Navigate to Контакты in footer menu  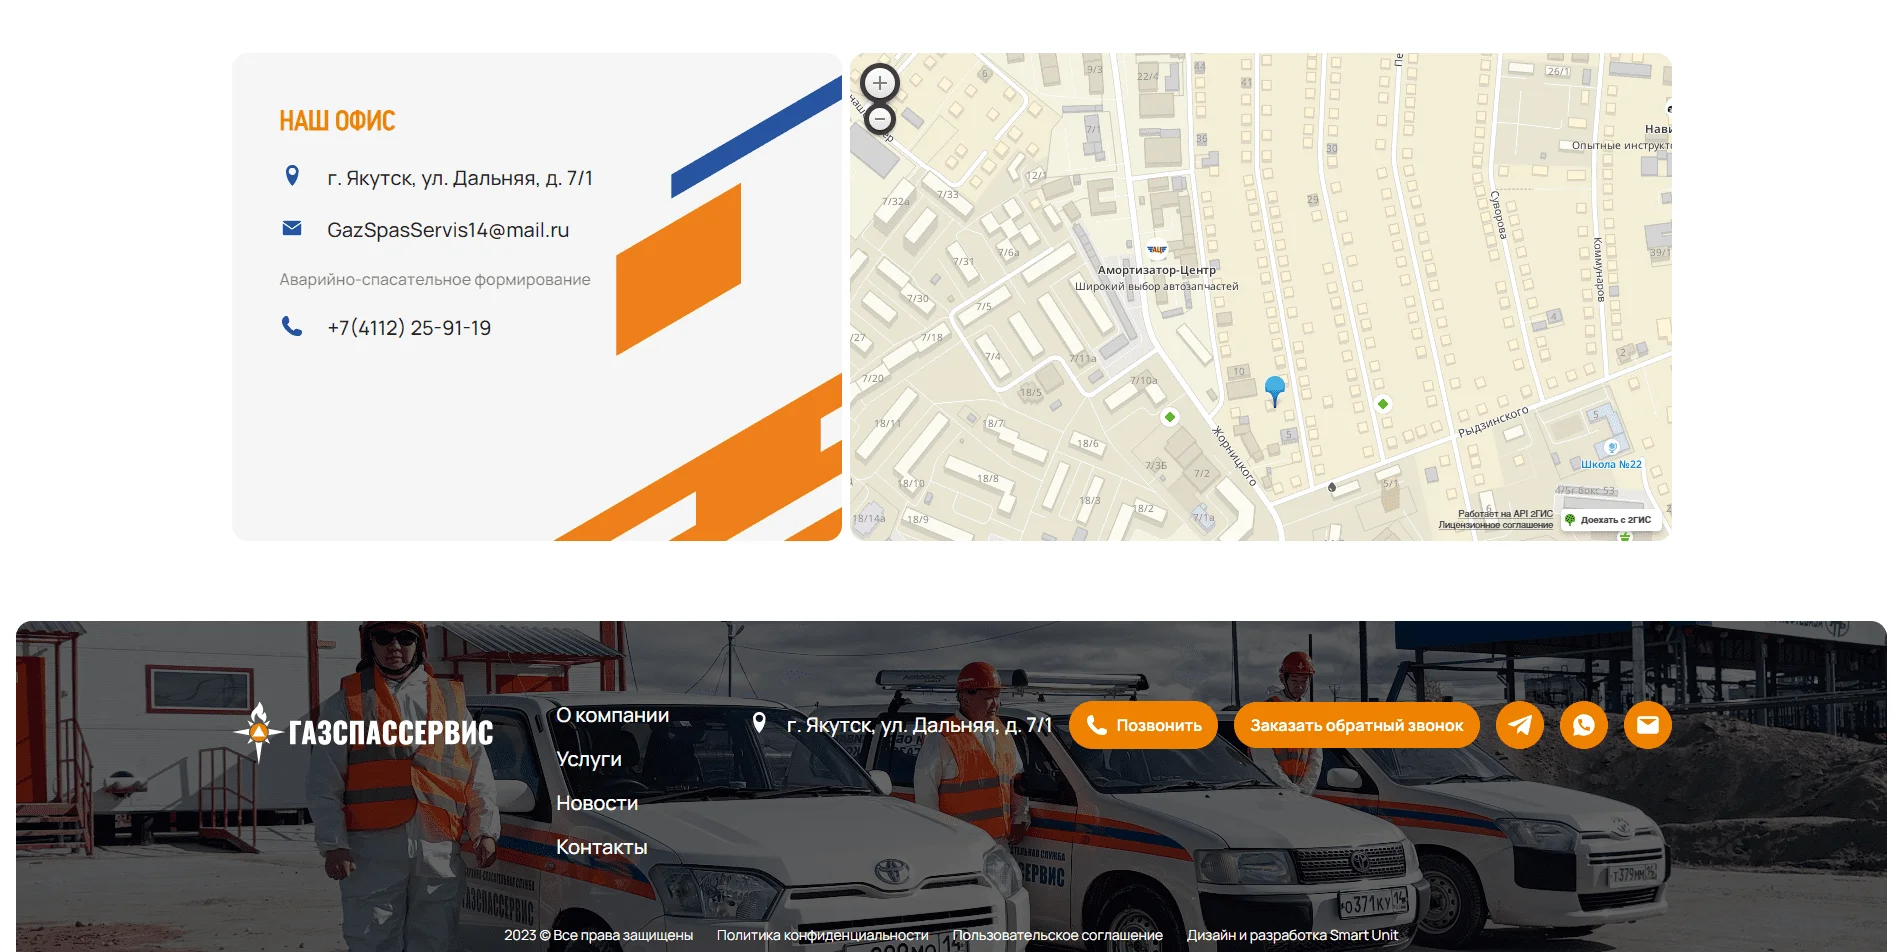tap(602, 847)
